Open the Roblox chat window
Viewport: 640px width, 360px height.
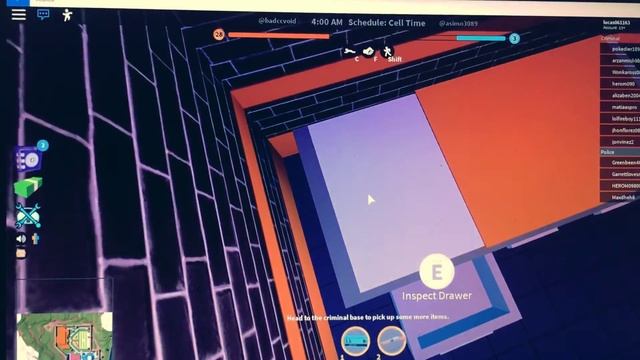(43, 15)
